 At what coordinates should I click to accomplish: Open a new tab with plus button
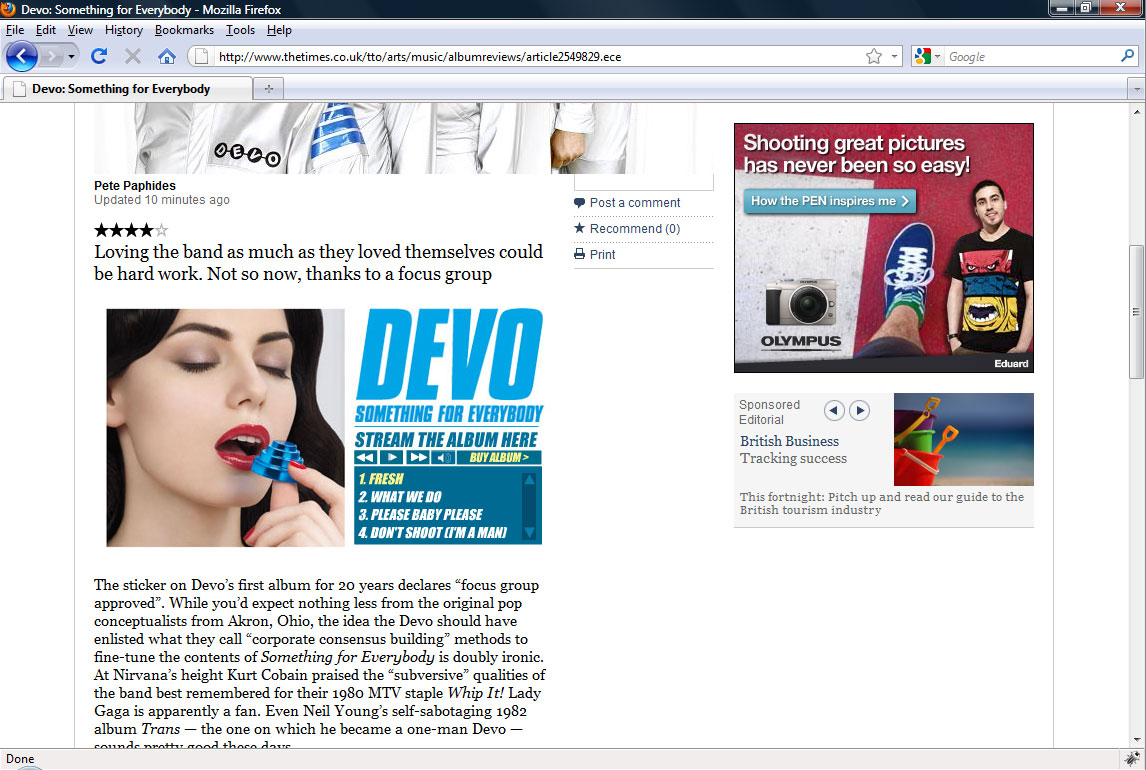[268, 88]
